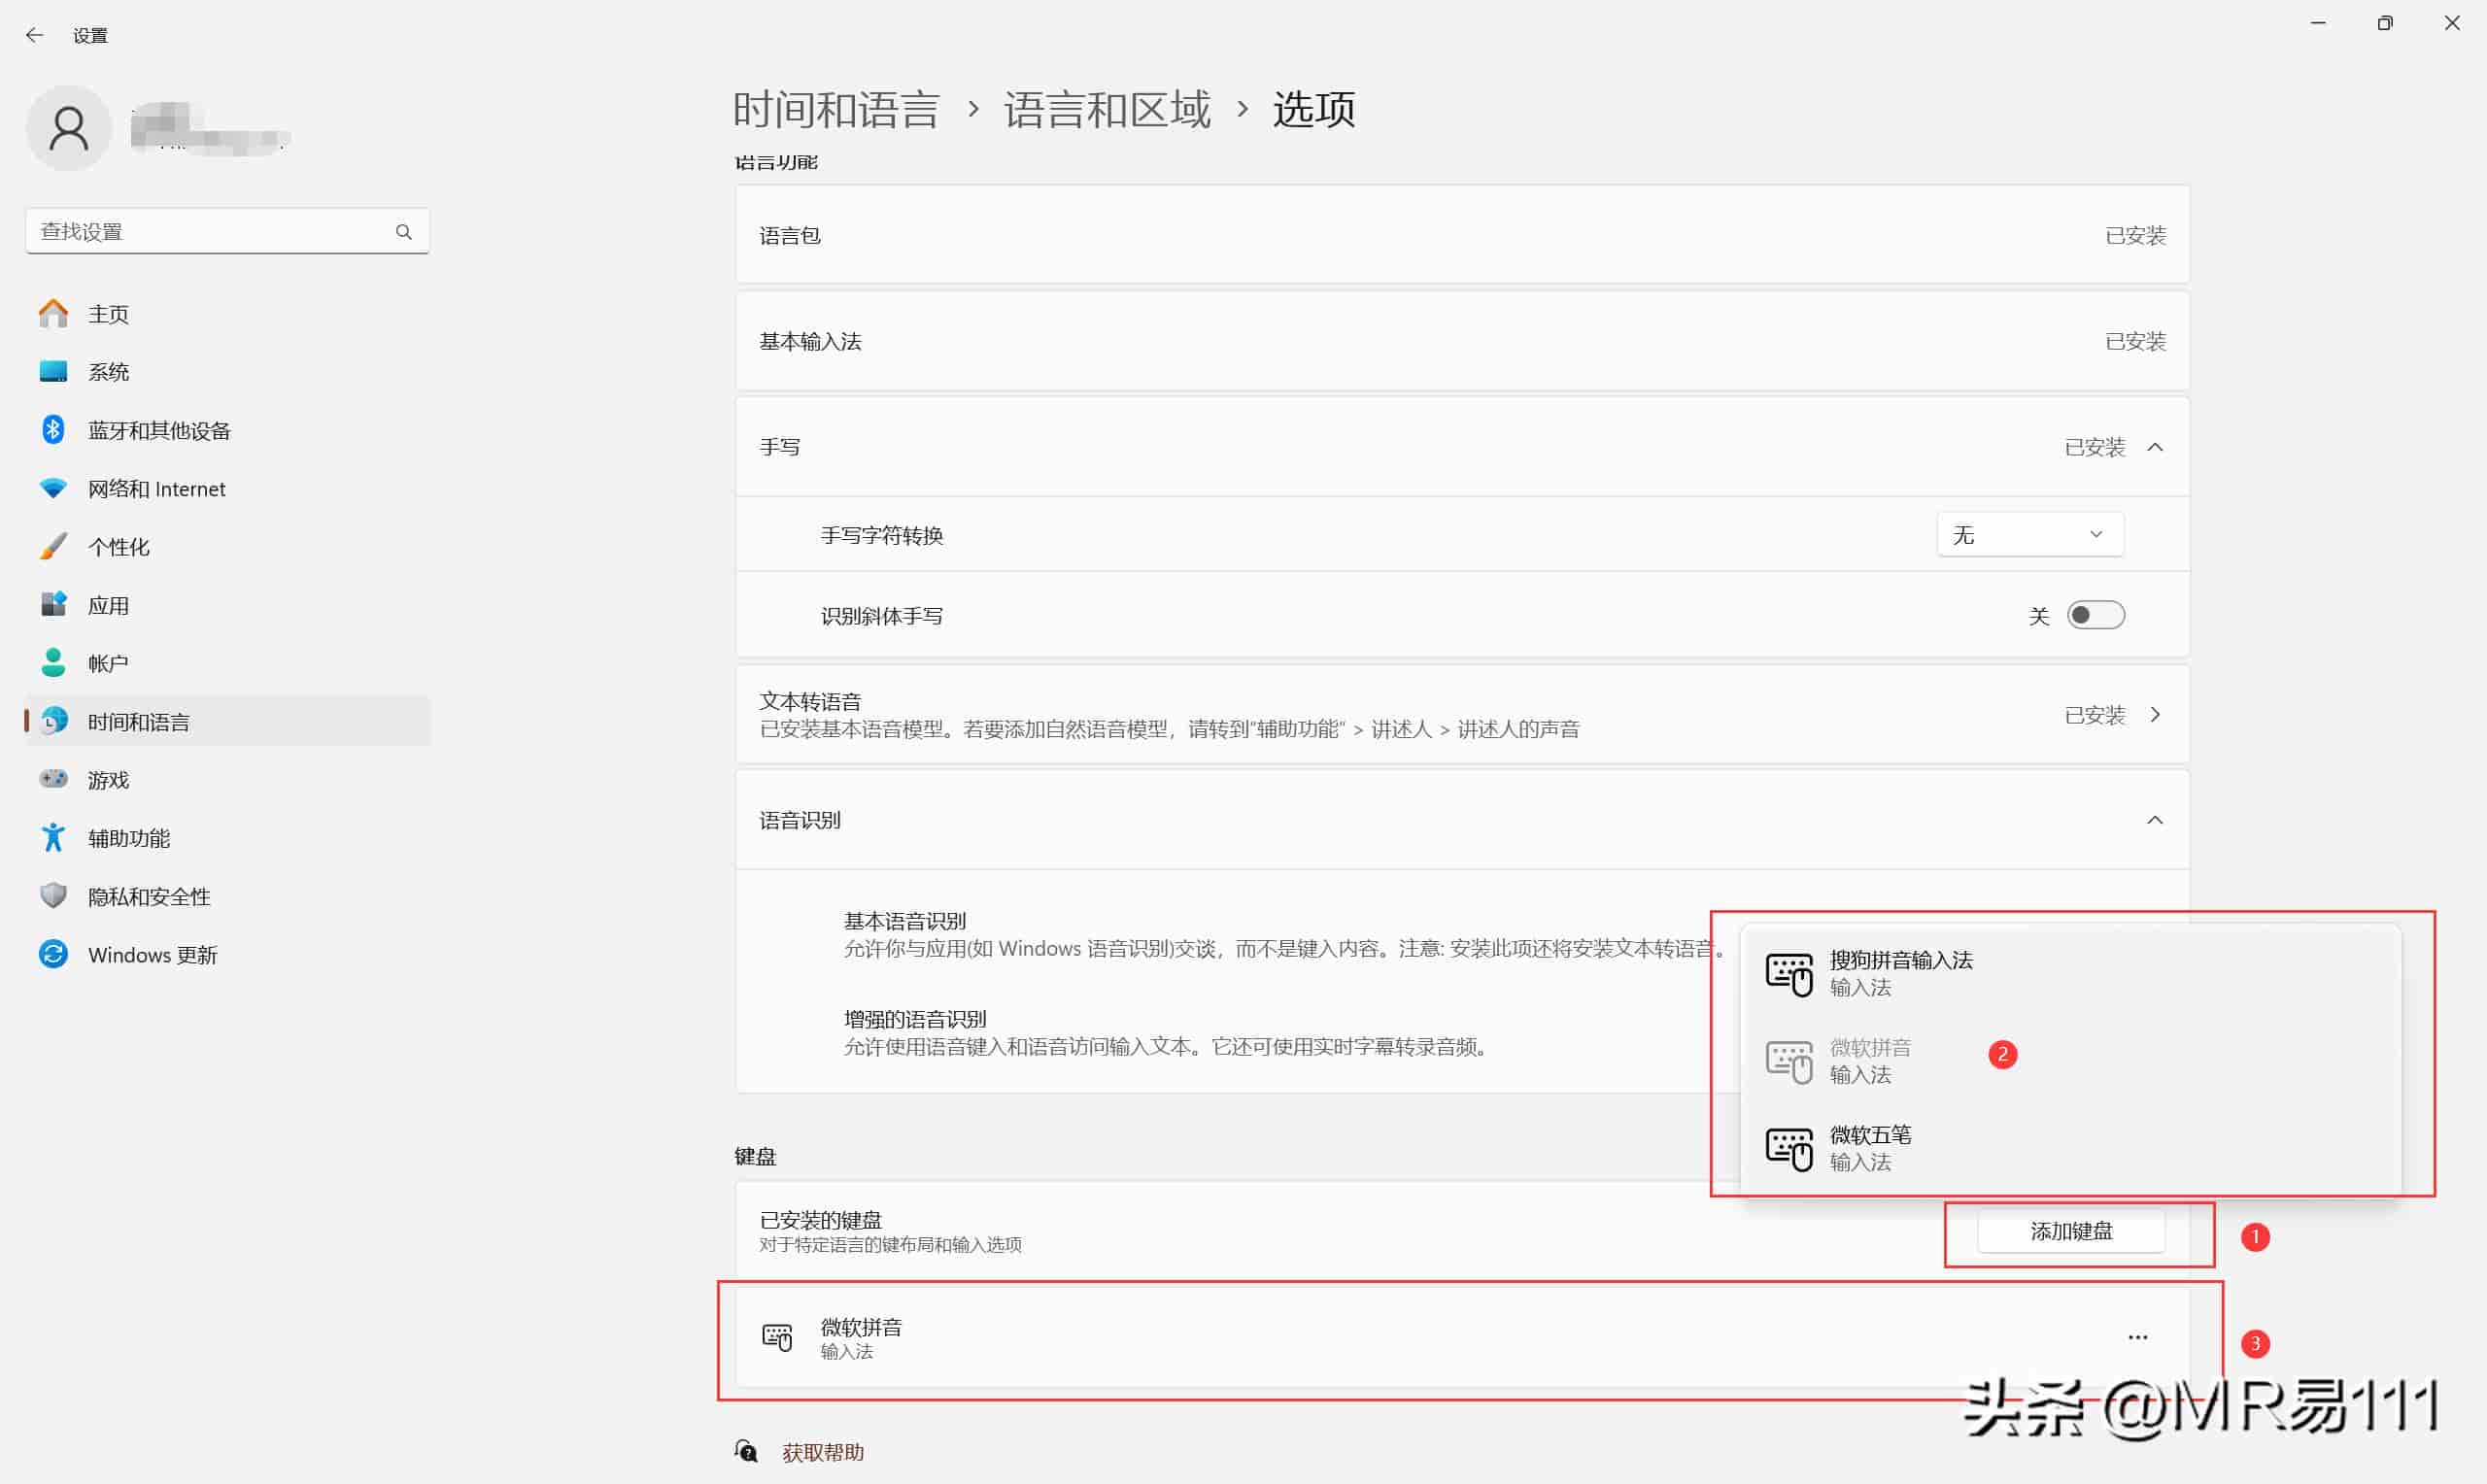Click 搜狗拼音输入法 keyboard icon in popup

[1788, 974]
